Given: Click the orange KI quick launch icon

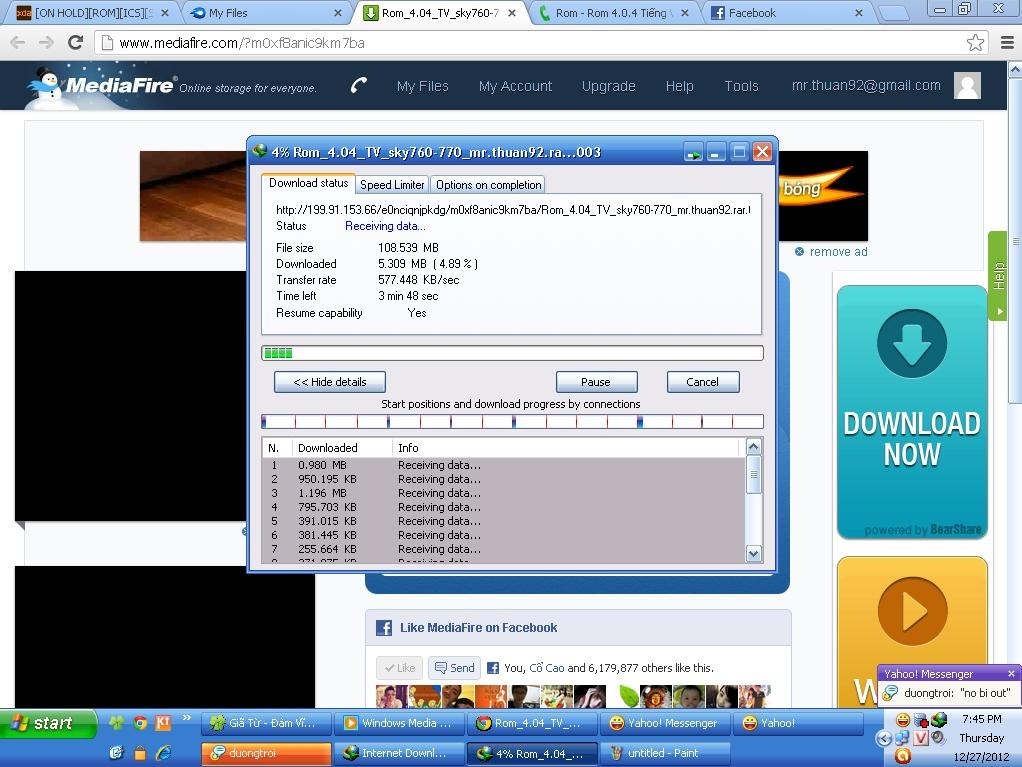Looking at the screenshot, I should [x=163, y=723].
